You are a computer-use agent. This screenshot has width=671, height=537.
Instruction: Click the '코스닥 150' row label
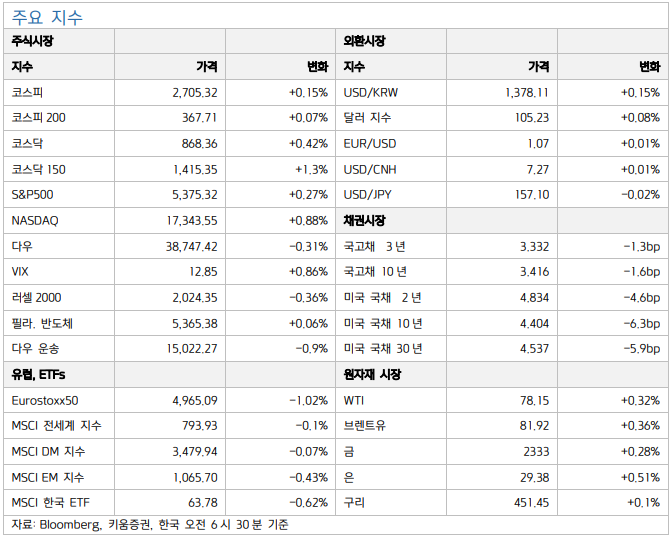click(39, 169)
